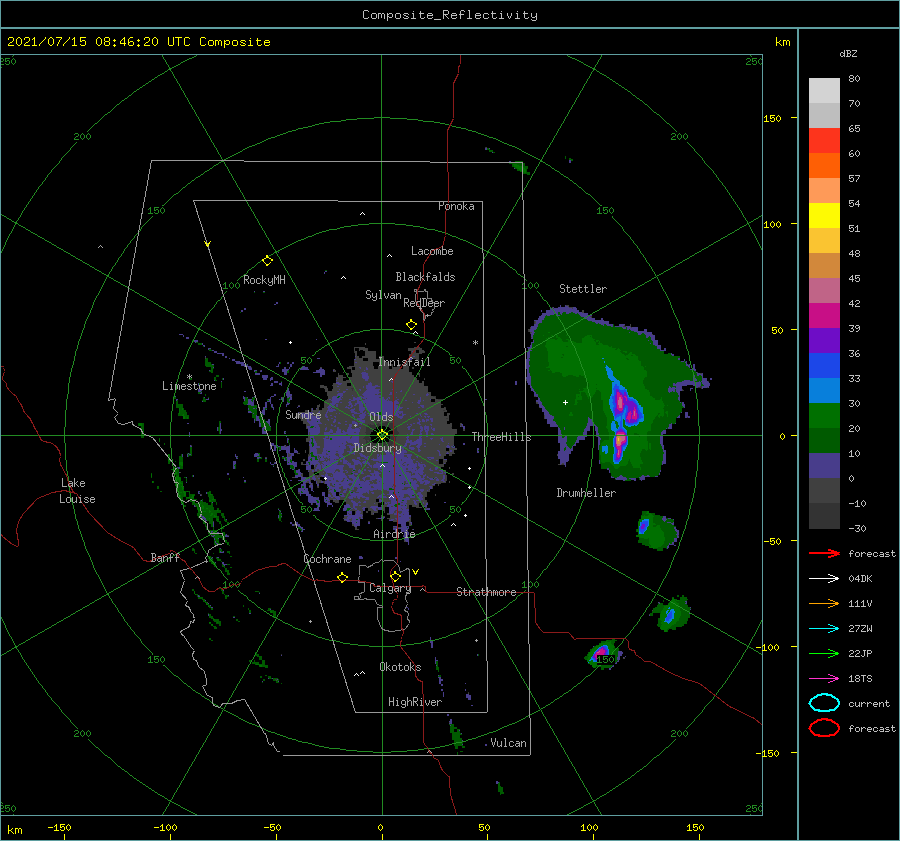900x841 pixels.
Task: Click the red forecast ellipse legend icon
Action: pos(824,728)
